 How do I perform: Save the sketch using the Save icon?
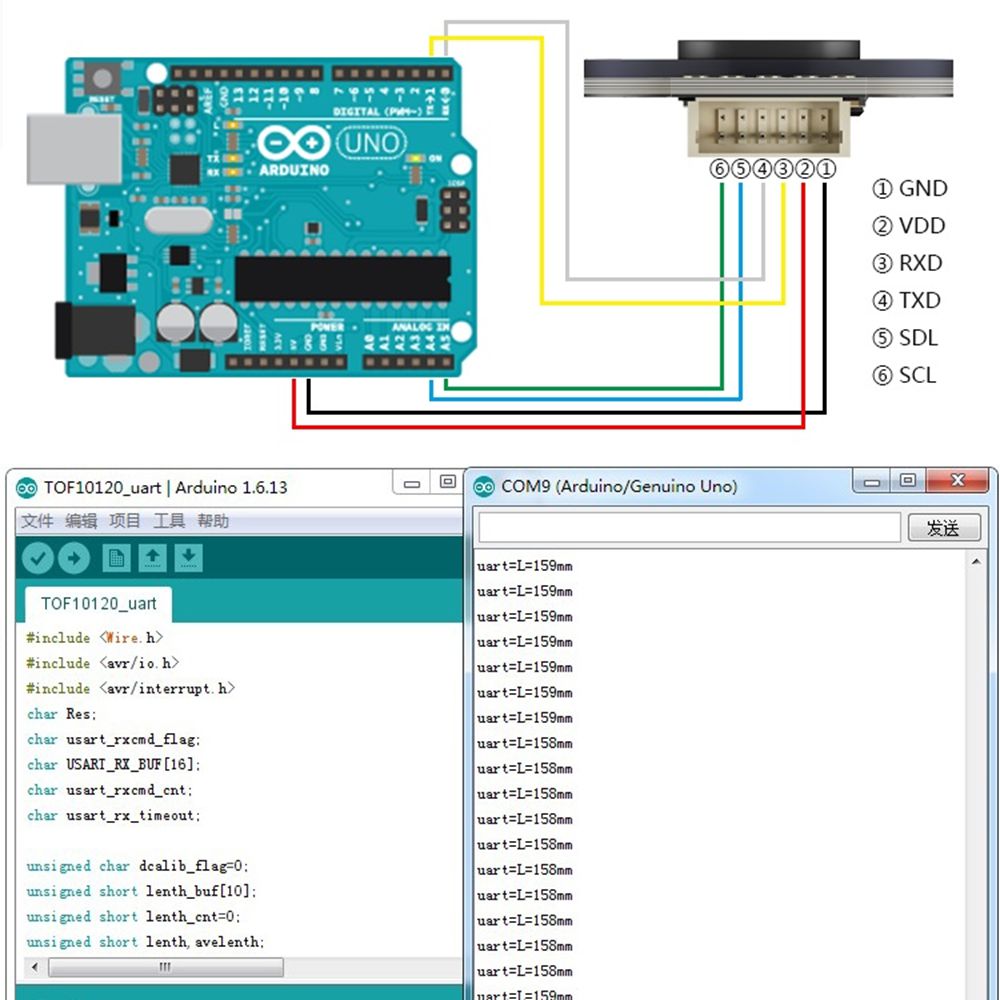click(x=188, y=557)
